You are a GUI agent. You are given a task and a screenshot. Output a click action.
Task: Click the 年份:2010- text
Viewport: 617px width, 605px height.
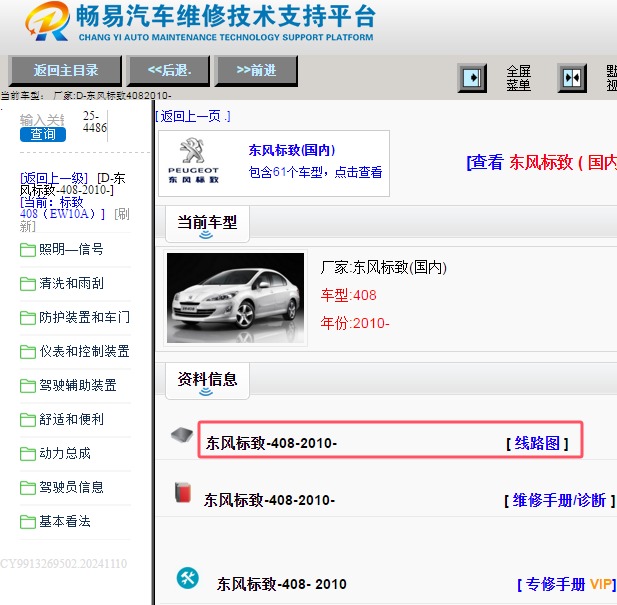[355, 323]
